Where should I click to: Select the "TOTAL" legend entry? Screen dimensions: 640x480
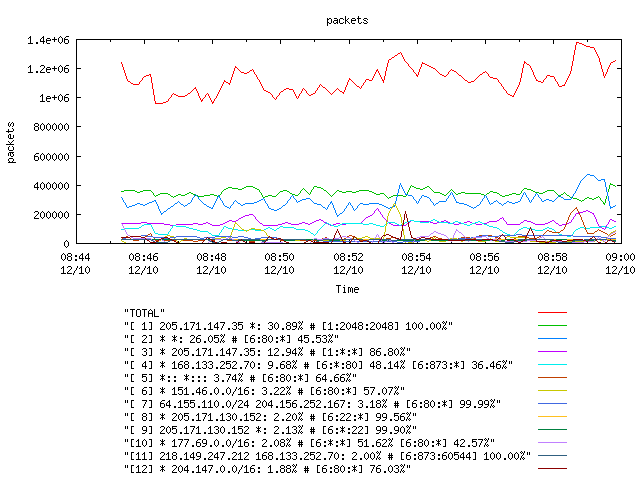[x=144, y=313]
